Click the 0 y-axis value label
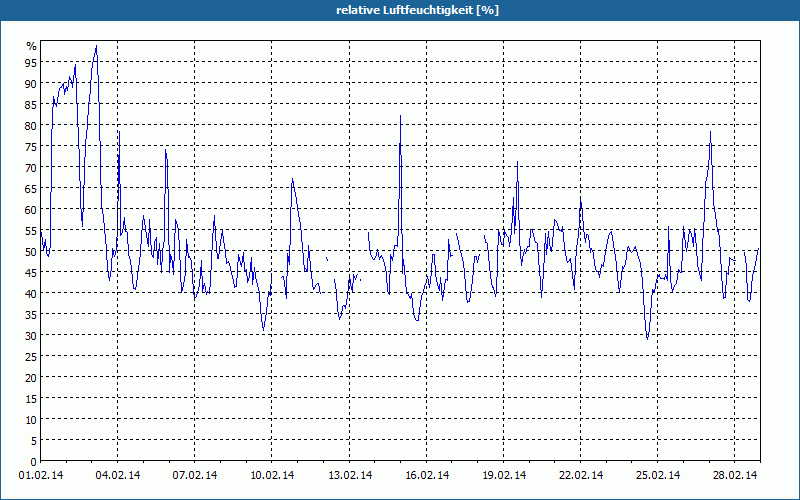 click(33, 461)
